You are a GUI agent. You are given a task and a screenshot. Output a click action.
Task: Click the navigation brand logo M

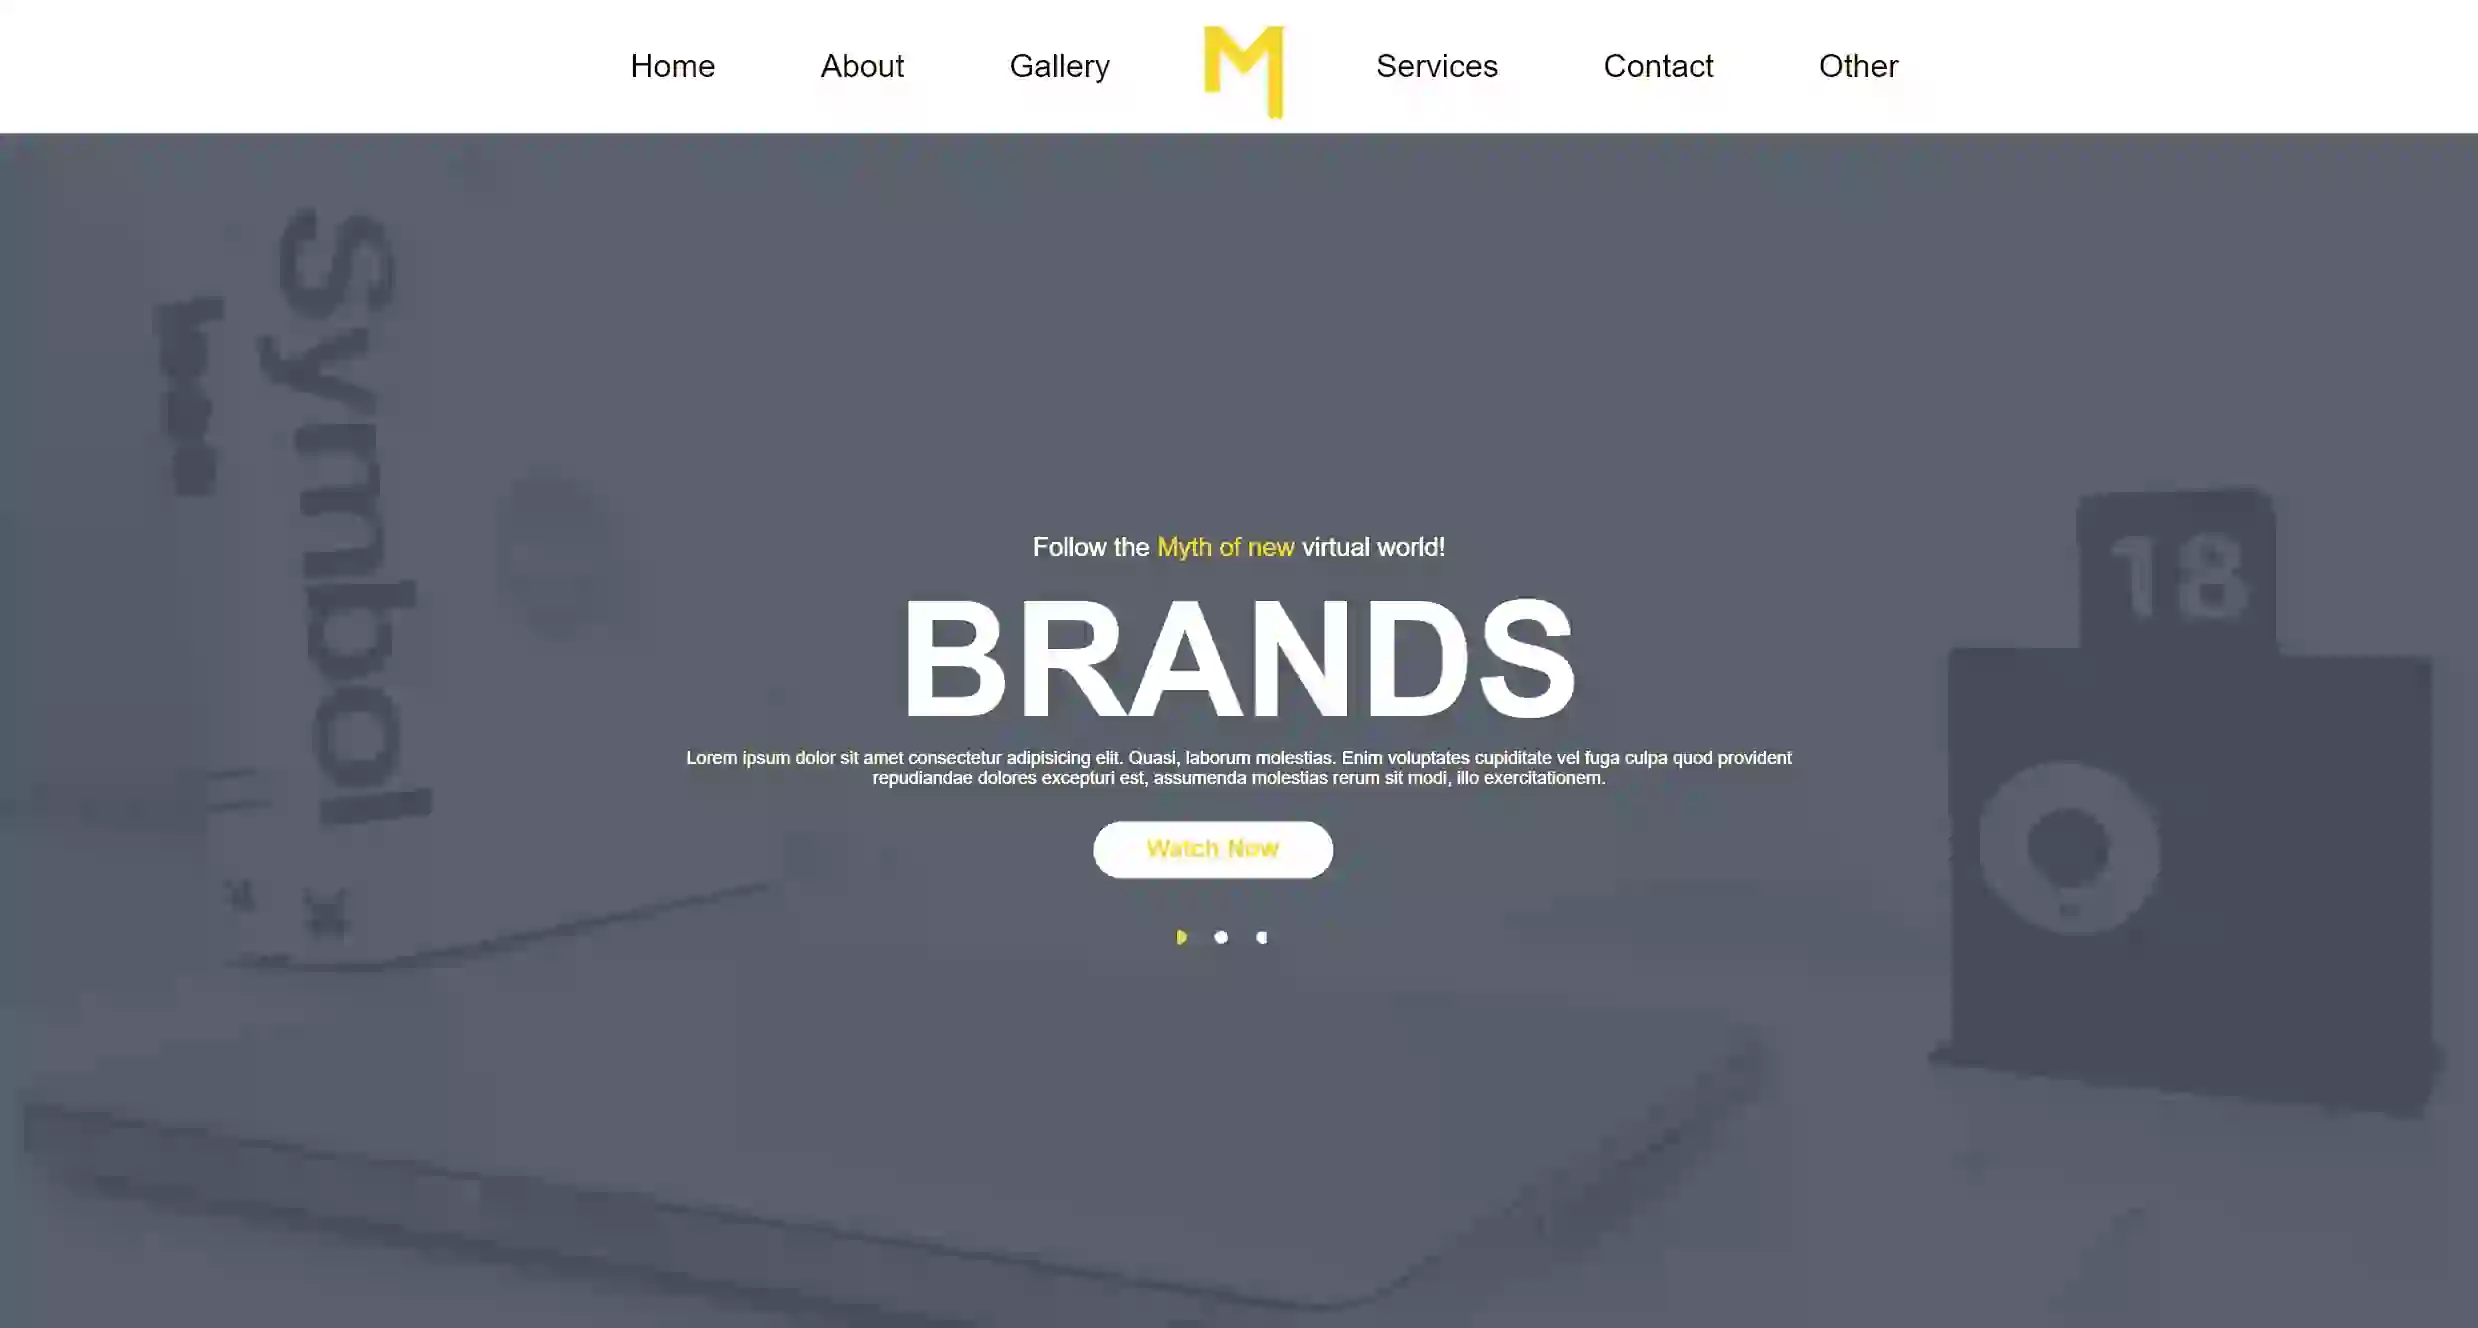[1239, 66]
